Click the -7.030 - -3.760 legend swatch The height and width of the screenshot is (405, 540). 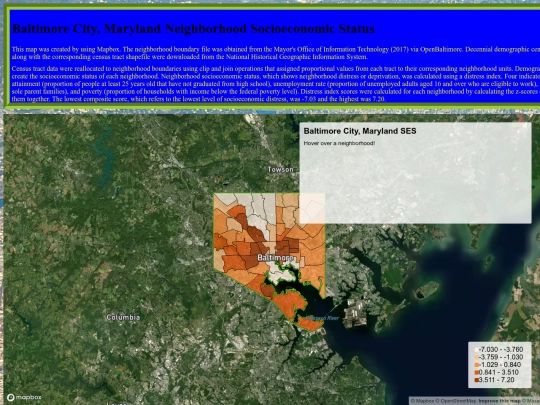[x=477, y=350]
